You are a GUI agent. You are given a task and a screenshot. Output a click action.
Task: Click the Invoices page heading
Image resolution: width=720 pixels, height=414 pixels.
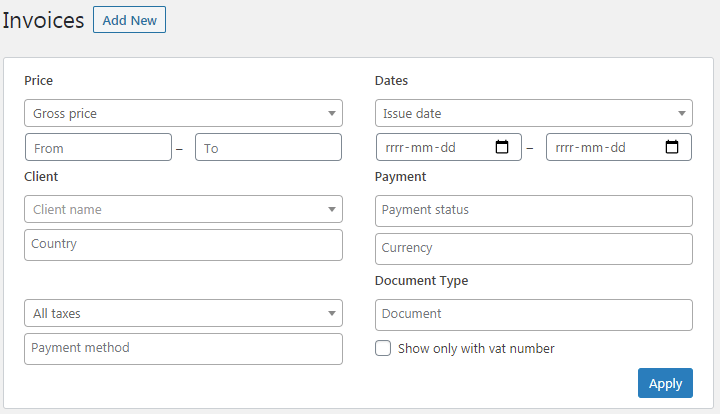(x=43, y=21)
